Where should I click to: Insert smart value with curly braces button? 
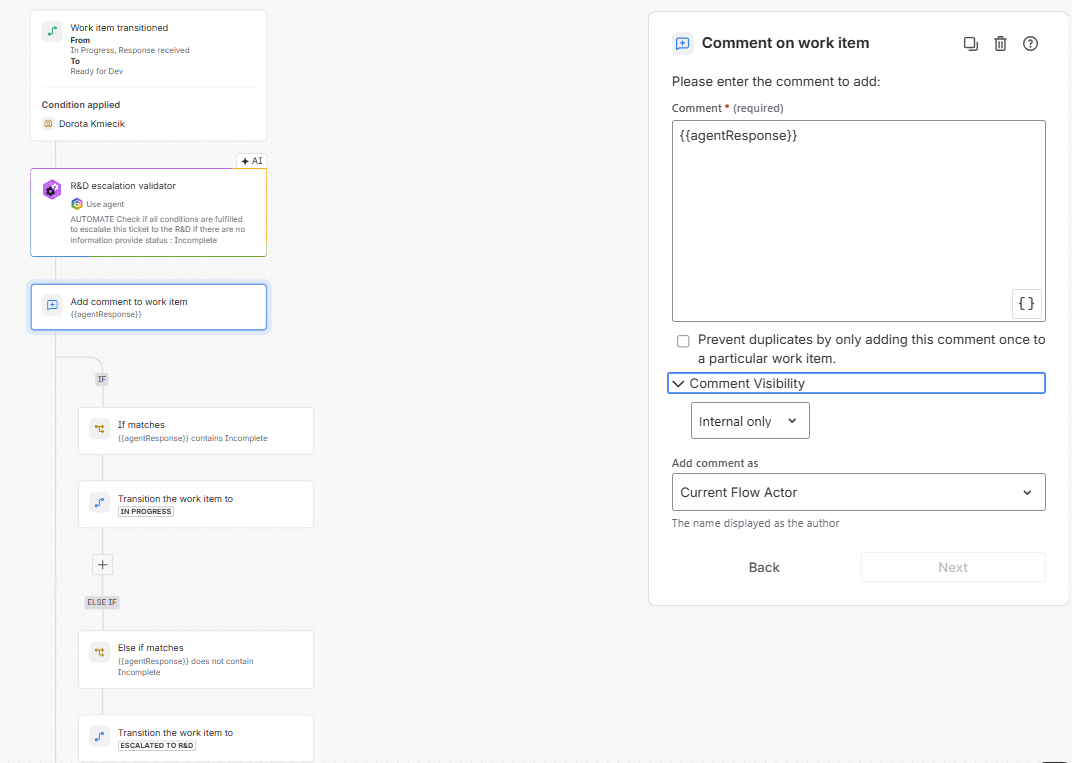click(1026, 304)
